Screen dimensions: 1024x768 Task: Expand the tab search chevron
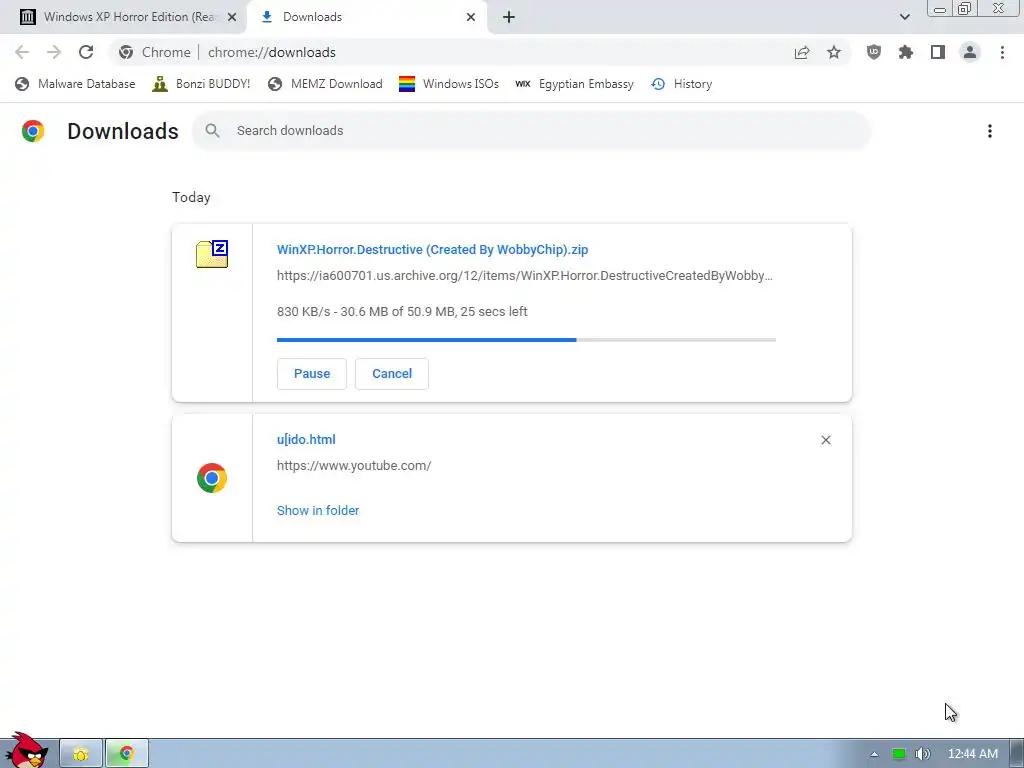[904, 17]
